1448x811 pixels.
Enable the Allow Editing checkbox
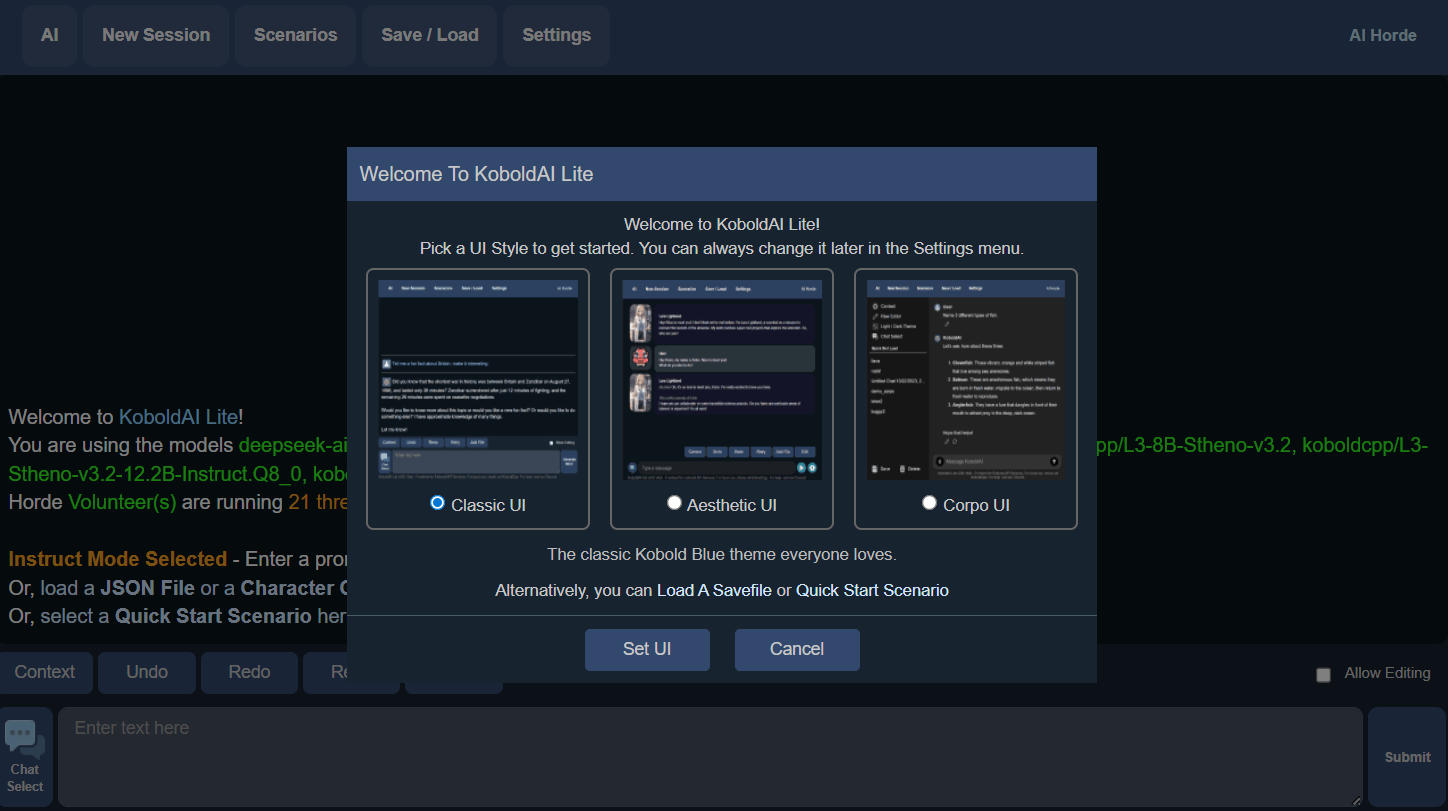(1323, 674)
